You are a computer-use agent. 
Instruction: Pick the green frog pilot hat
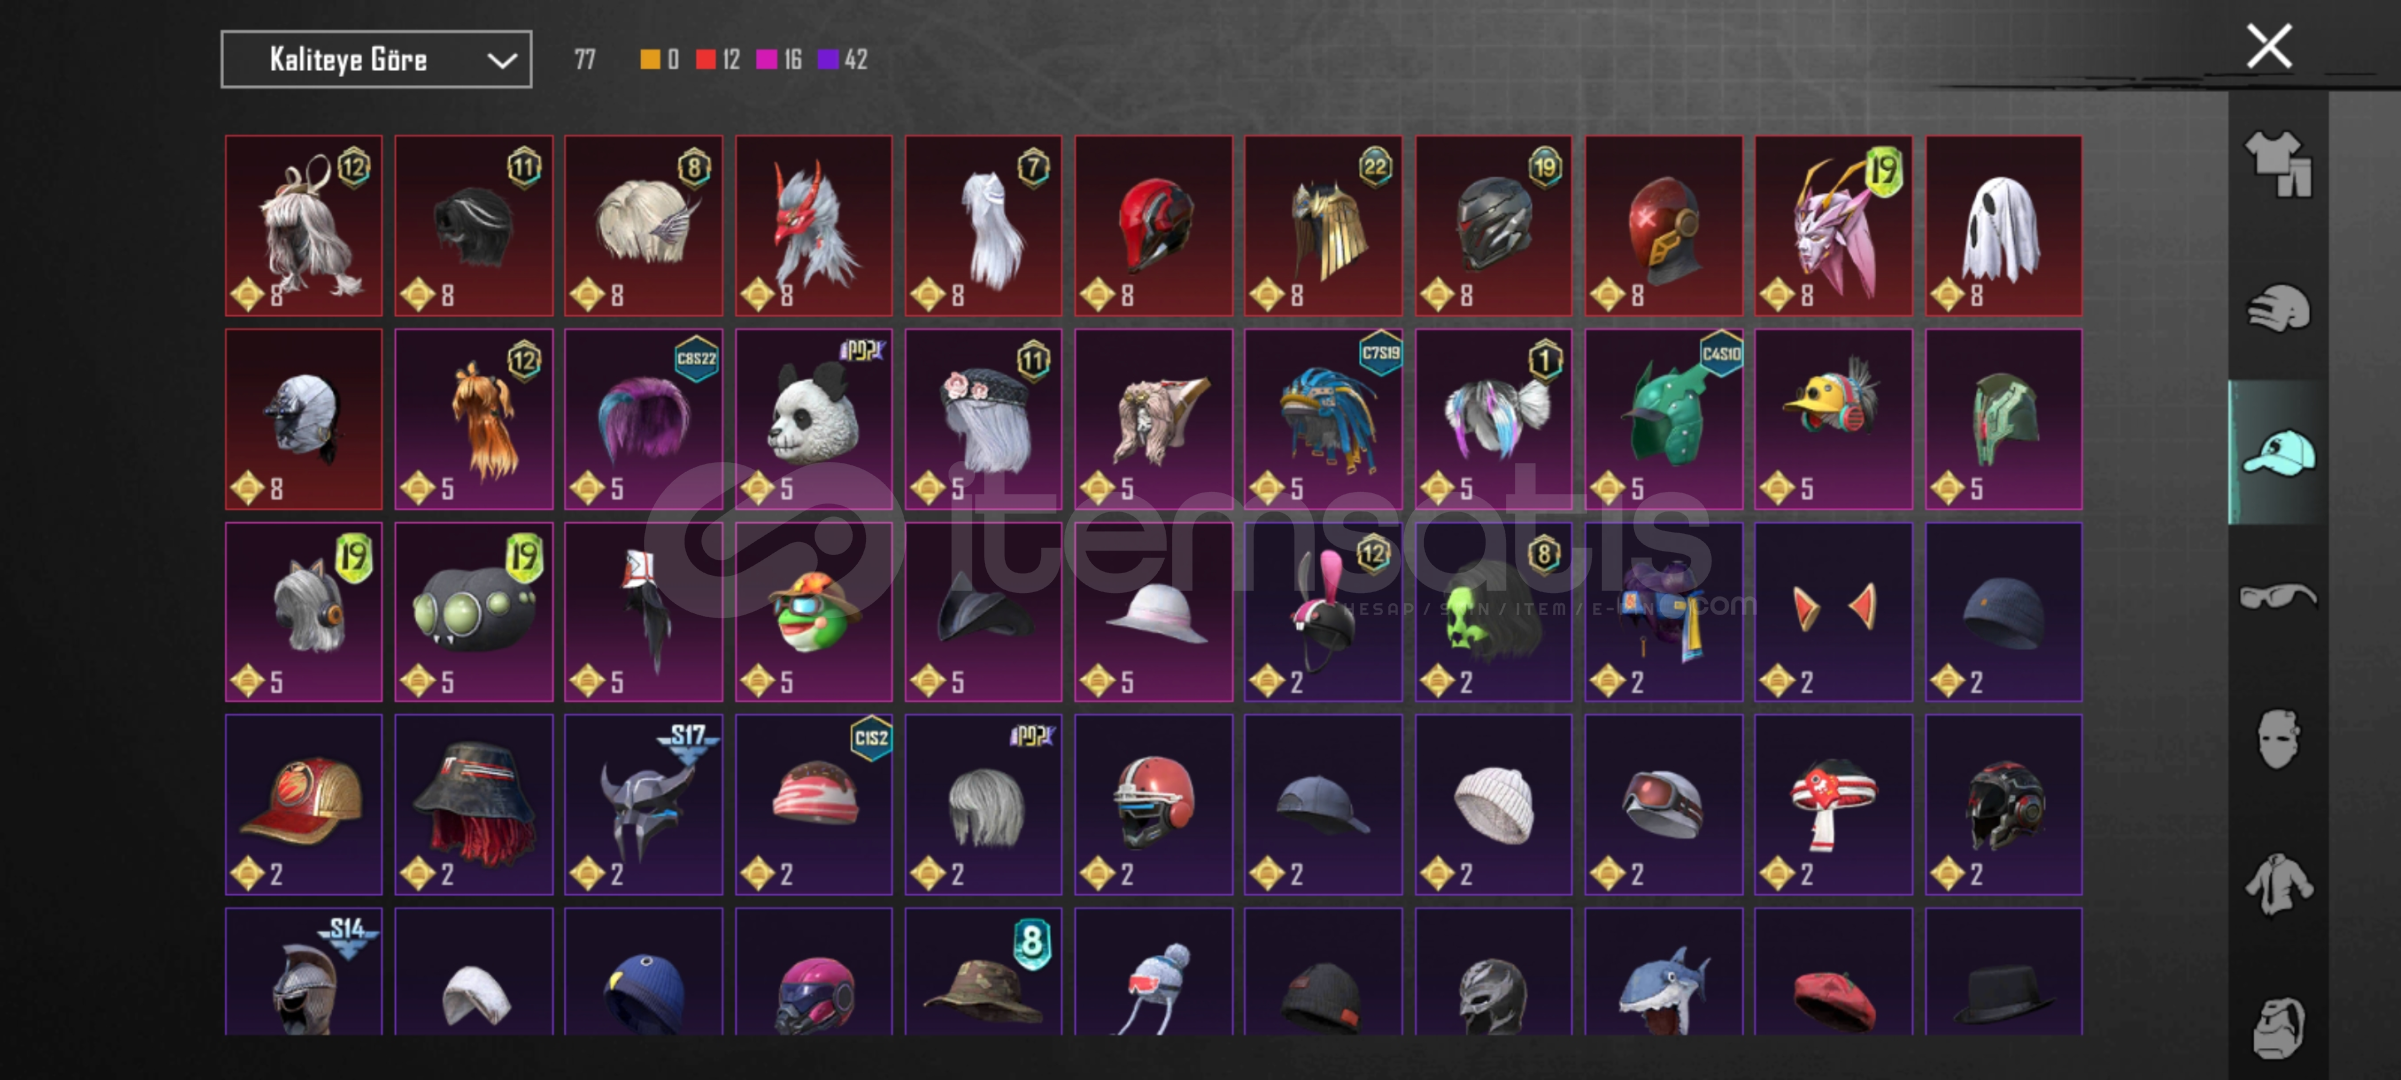[x=813, y=612]
